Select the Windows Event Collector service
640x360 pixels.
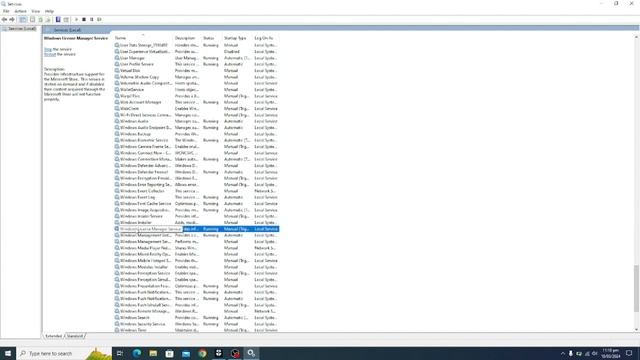tap(196, 191)
